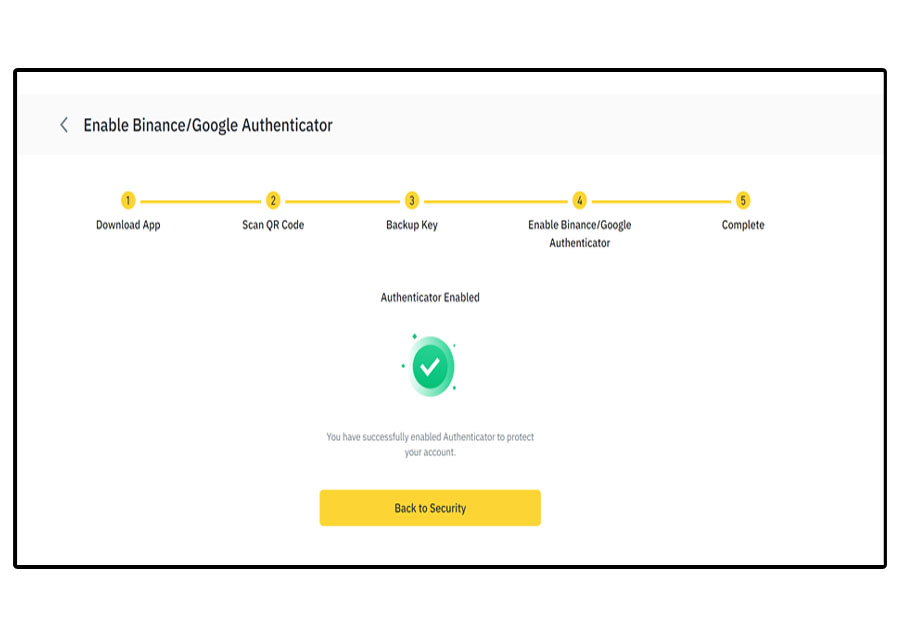The width and height of the screenshot is (900, 637).
Task: Click the Complete step label
Action: pyautogui.click(x=743, y=225)
